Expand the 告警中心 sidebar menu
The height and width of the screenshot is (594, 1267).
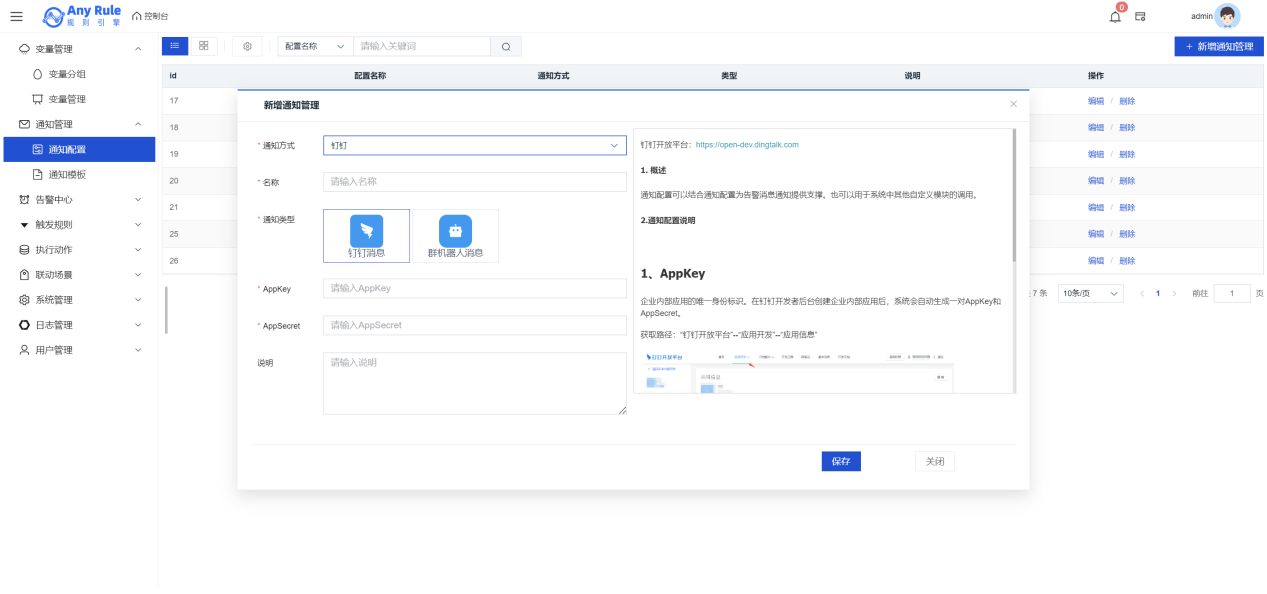tap(79, 200)
